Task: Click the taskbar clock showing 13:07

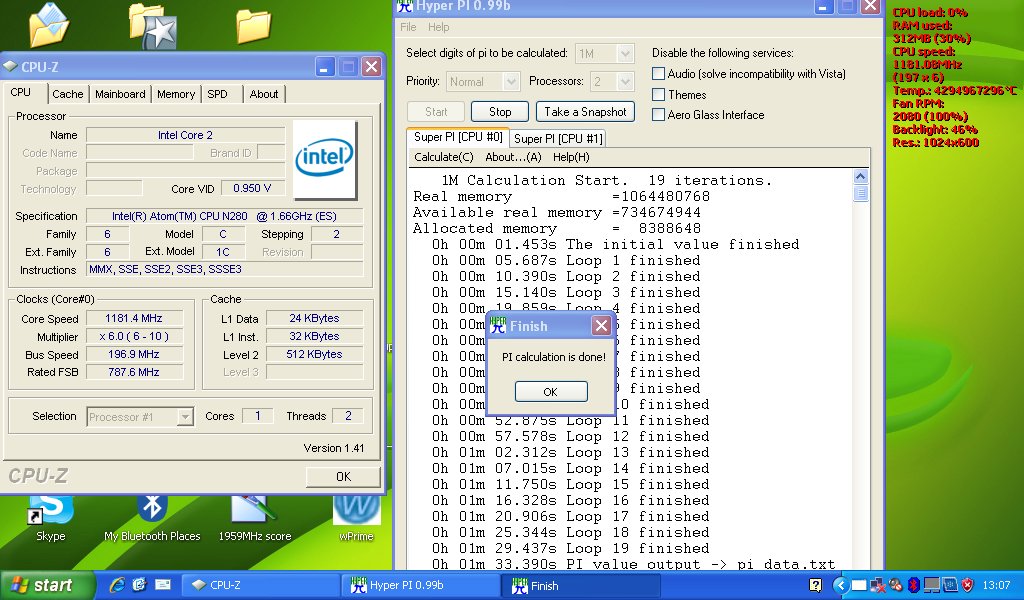Action: [x=996, y=585]
